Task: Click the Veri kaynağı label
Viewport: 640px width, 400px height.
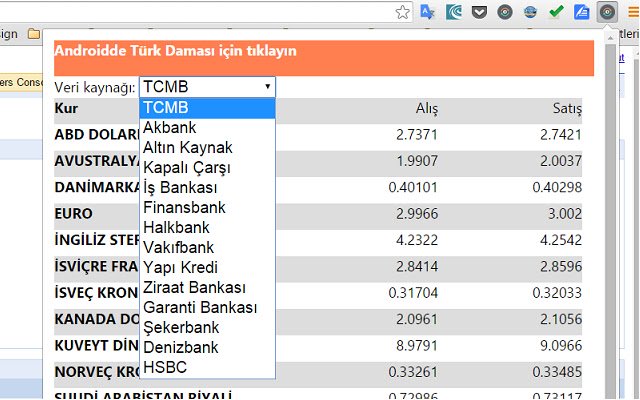Action: pyautogui.click(x=95, y=87)
